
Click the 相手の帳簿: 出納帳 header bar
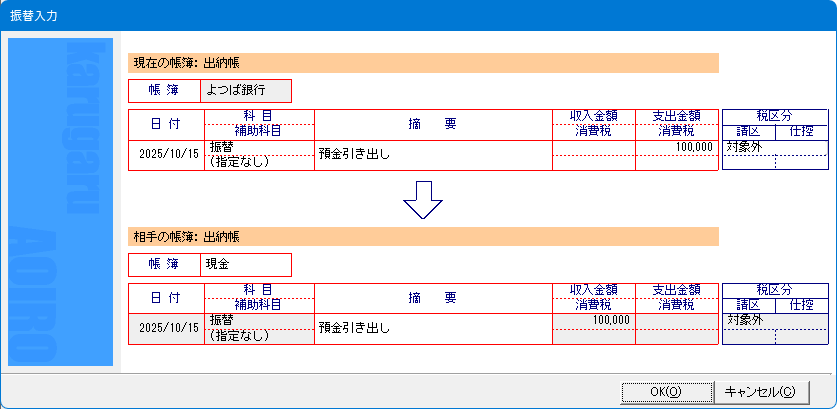click(x=423, y=236)
